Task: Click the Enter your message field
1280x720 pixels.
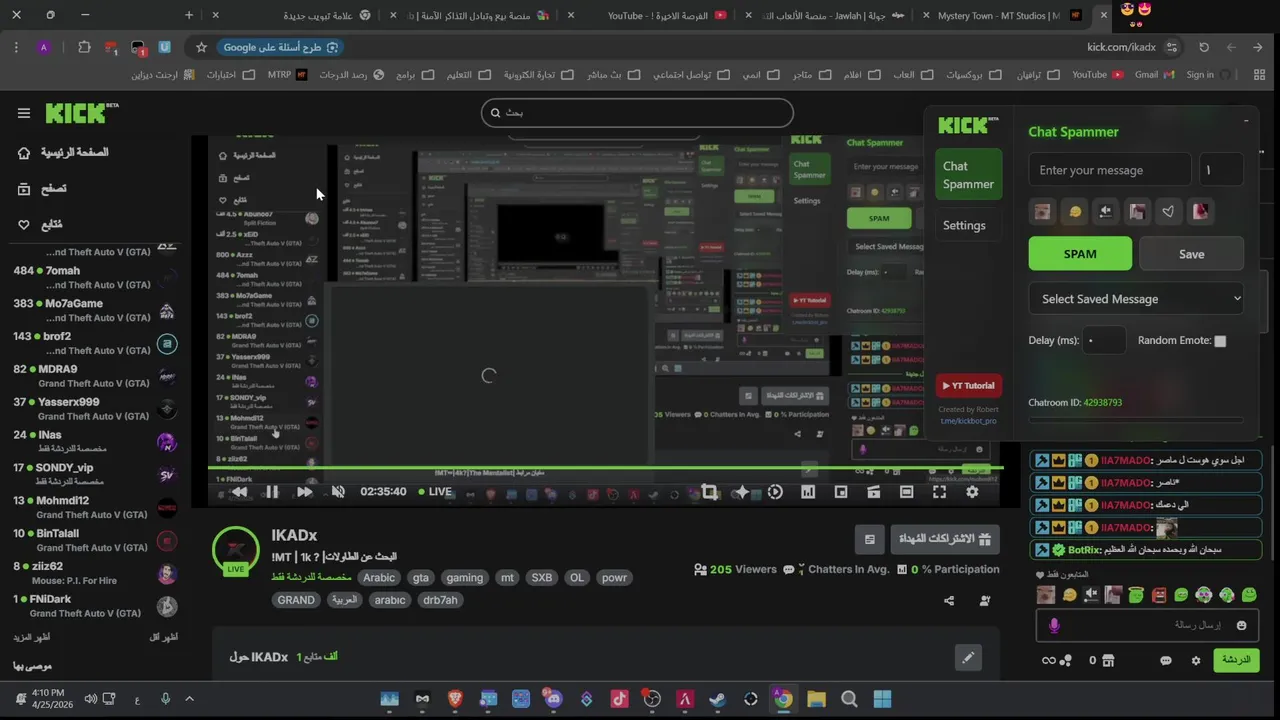Action: click(1110, 170)
